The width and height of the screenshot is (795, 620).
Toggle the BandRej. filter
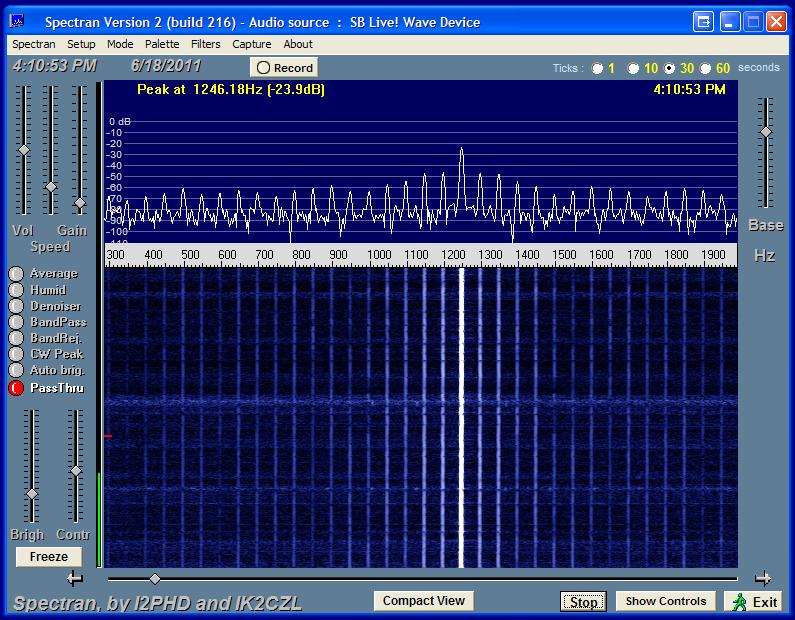16,338
